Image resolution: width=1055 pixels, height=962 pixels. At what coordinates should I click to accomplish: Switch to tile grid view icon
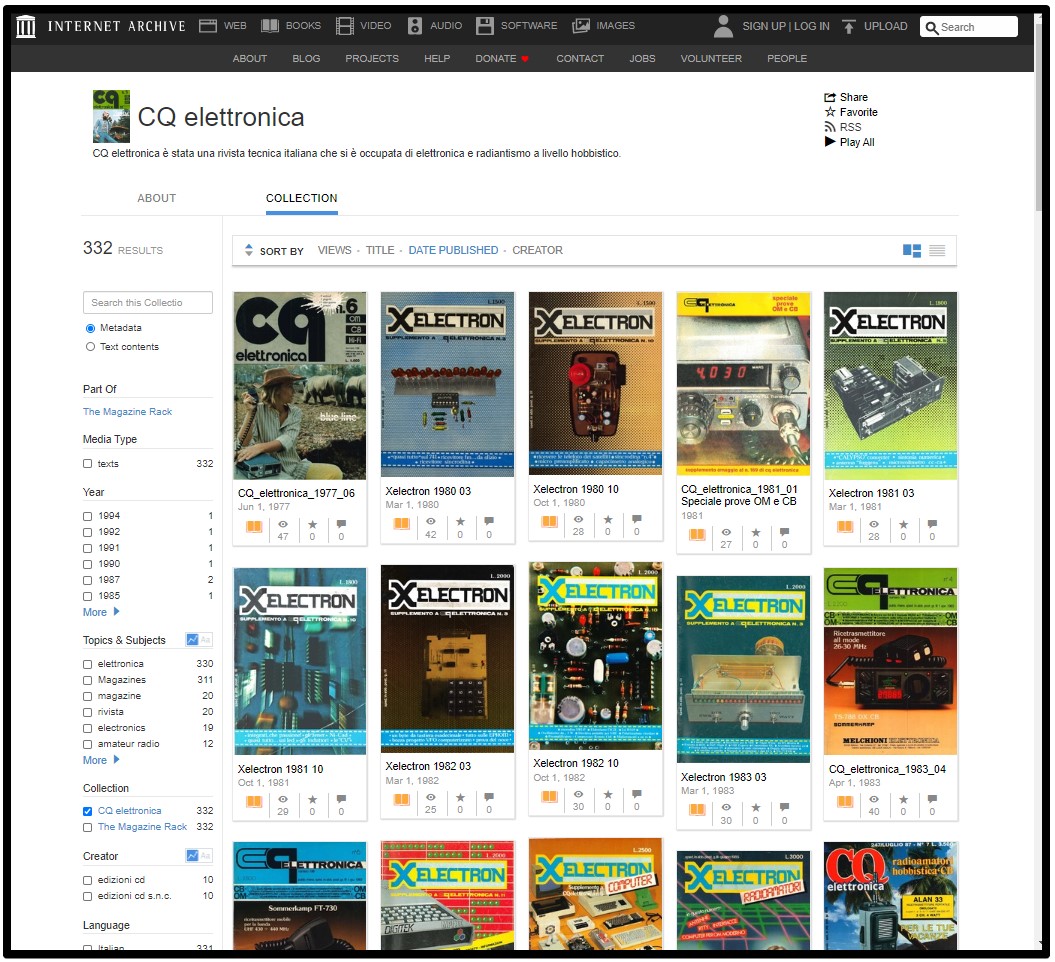pyautogui.click(x=912, y=251)
